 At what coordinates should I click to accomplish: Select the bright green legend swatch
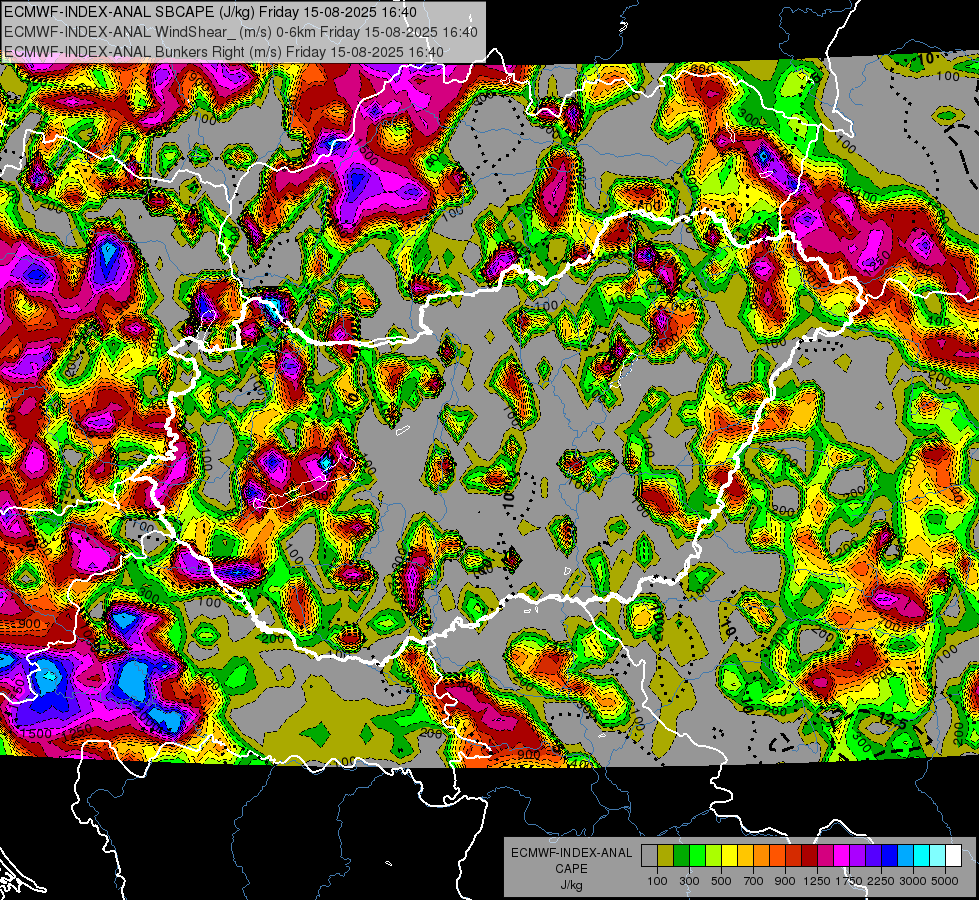[697, 856]
